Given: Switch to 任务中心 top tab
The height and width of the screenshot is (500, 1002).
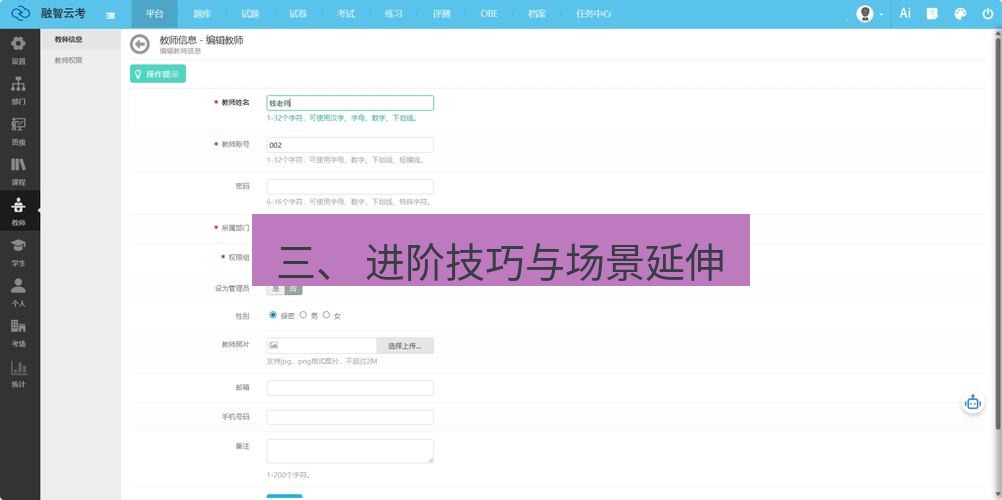Looking at the screenshot, I should (x=593, y=14).
